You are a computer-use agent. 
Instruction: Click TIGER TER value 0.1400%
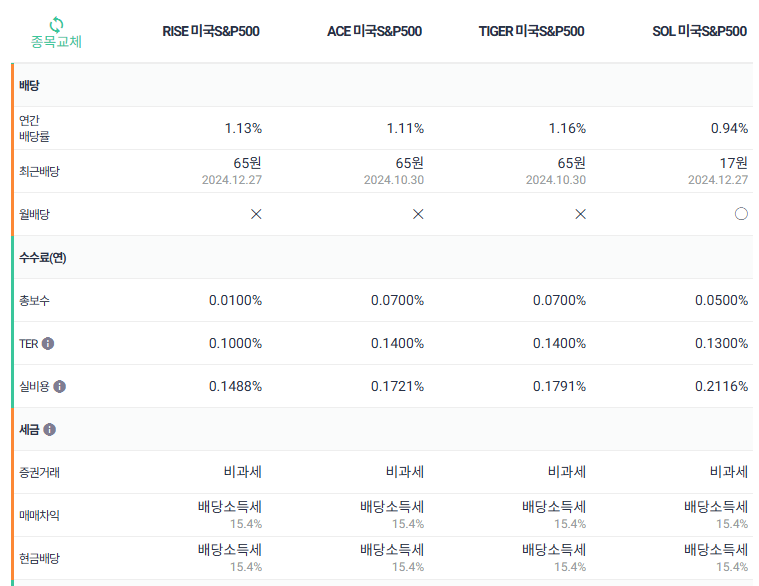coord(560,344)
